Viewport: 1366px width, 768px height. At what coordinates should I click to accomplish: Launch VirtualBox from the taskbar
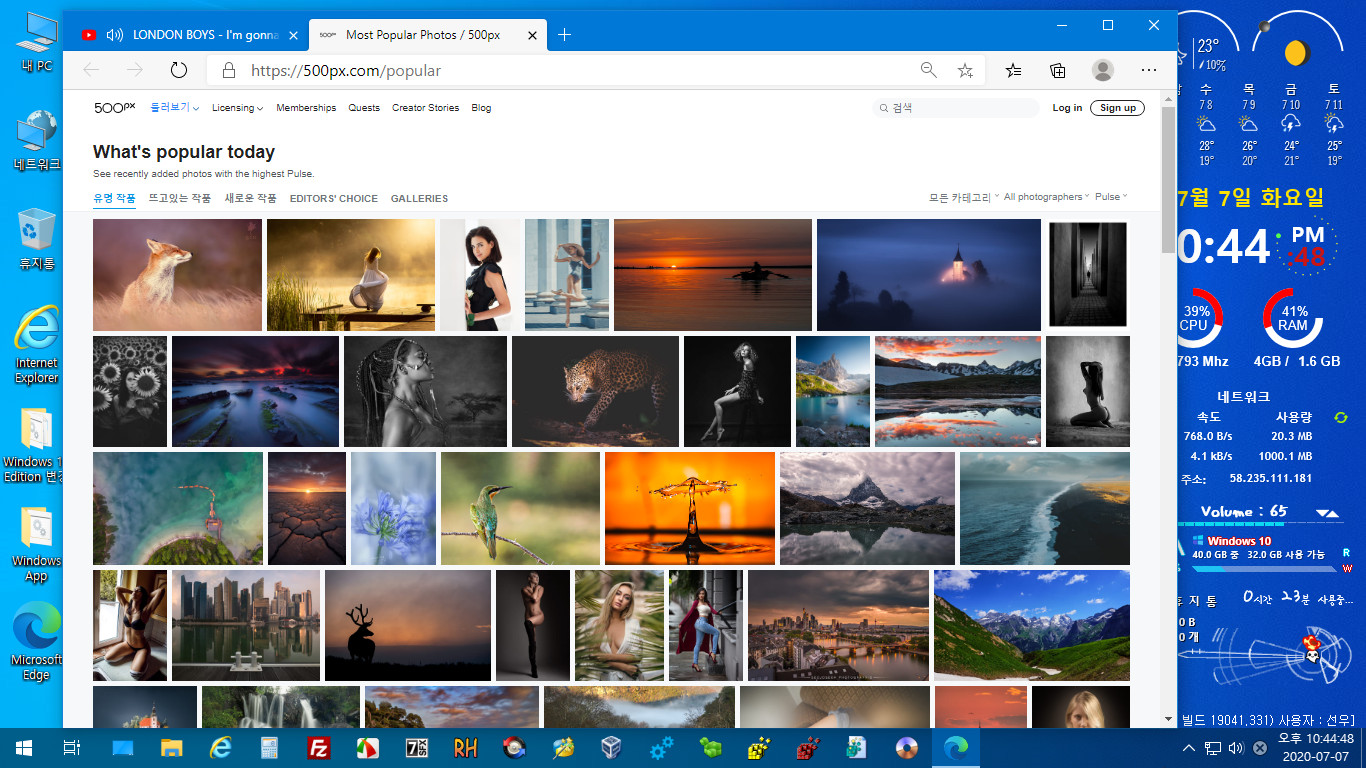(x=613, y=747)
